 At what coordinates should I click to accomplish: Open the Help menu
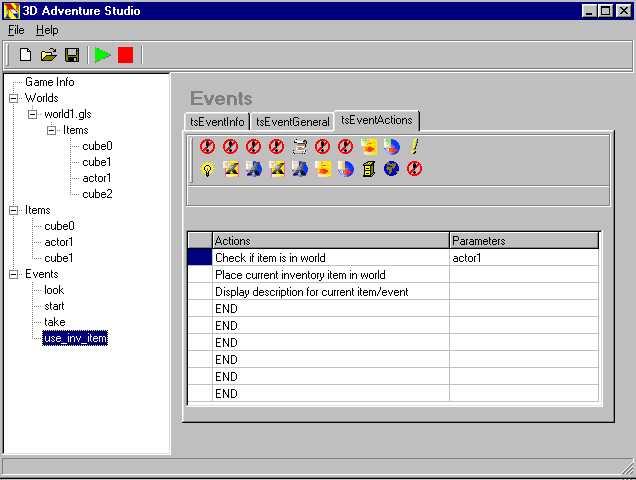click(47, 30)
